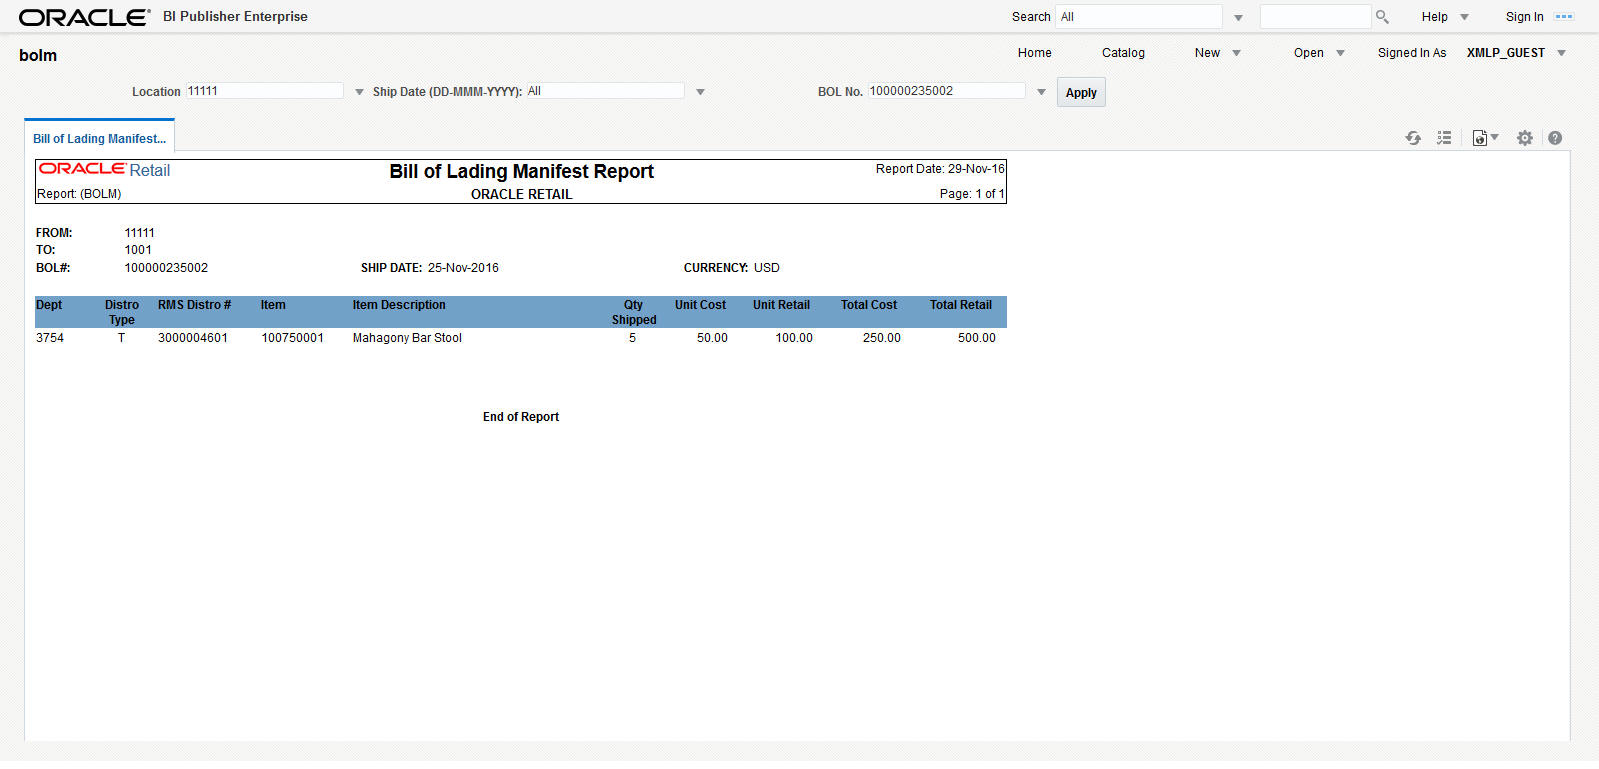Expand the output format dropdown arrow beside the document icon
Screen dimensions: 1599x769
pyautogui.click(x=1495, y=138)
